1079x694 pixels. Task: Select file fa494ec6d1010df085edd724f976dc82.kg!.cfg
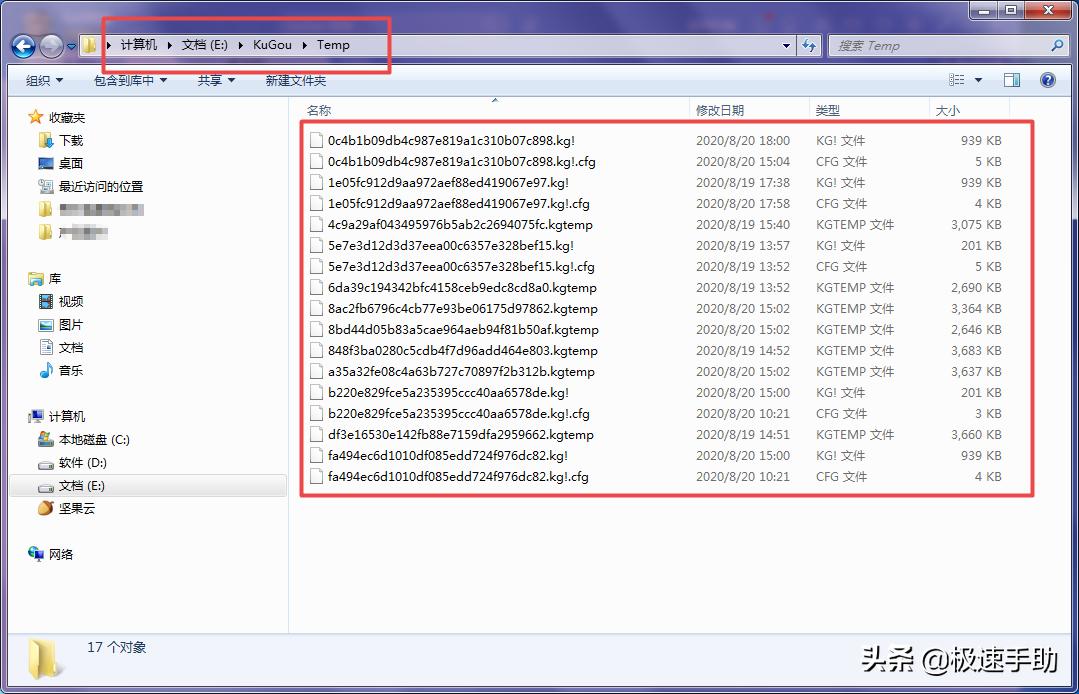(x=458, y=476)
